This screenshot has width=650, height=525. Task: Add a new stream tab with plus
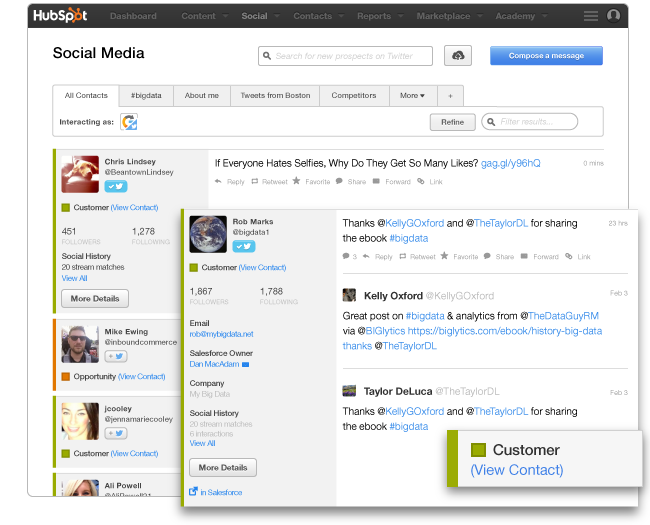click(x=451, y=96)
